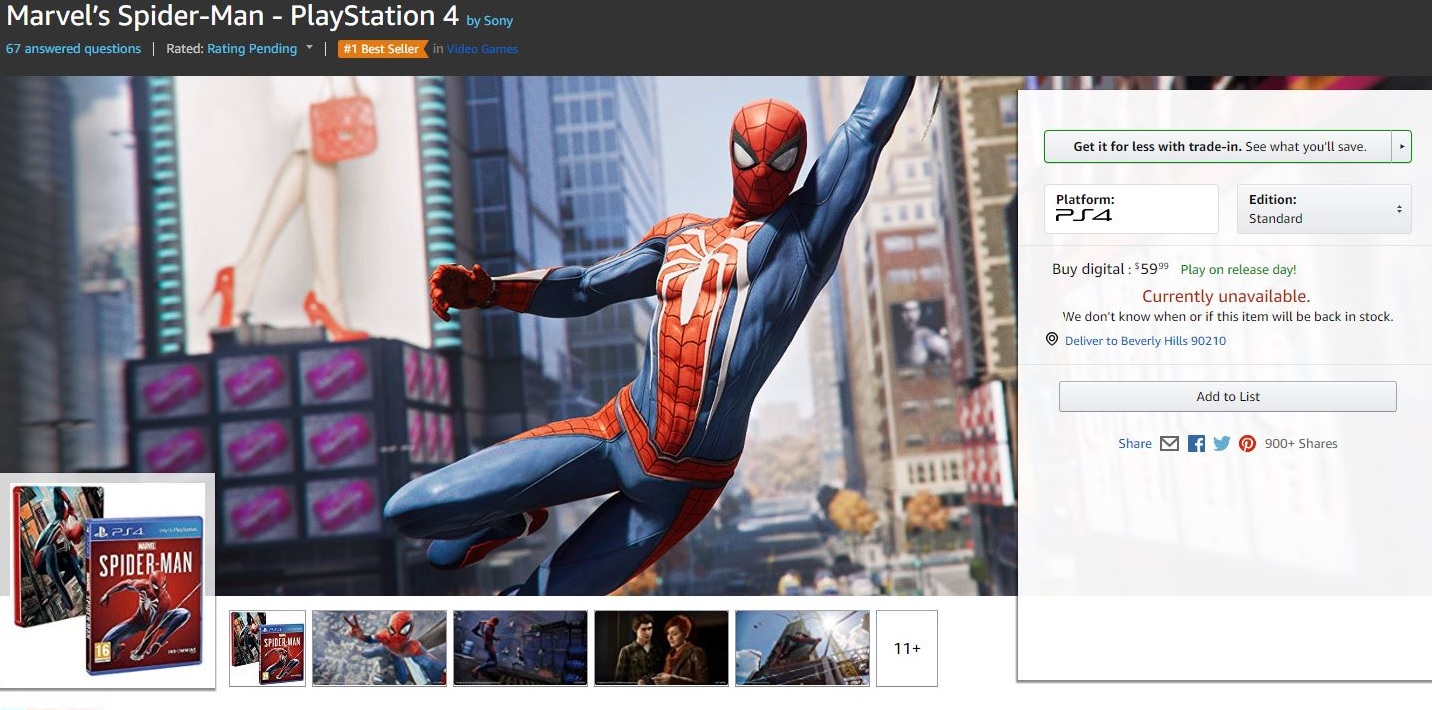Viewport: 1432px width, 710px height.
Task: Select the dark rooftop scene thumbnail
Action: 520,648
